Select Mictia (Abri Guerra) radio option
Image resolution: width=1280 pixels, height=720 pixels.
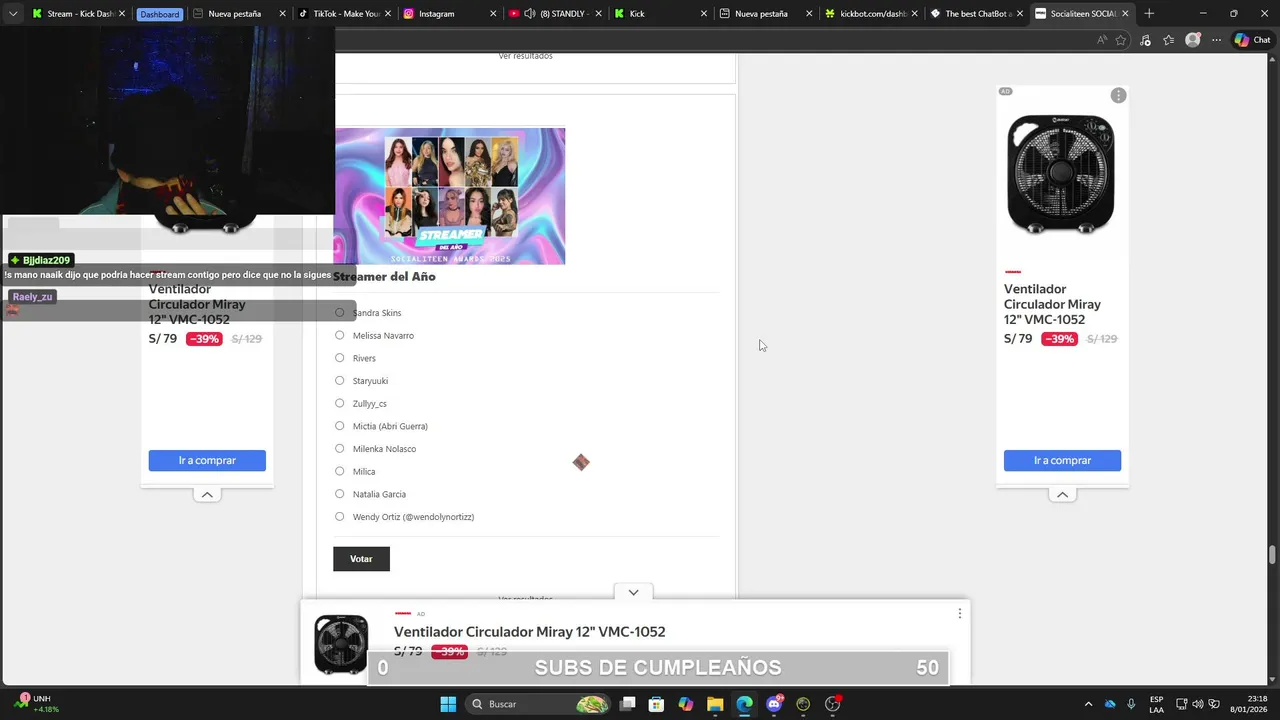point(339,426)
